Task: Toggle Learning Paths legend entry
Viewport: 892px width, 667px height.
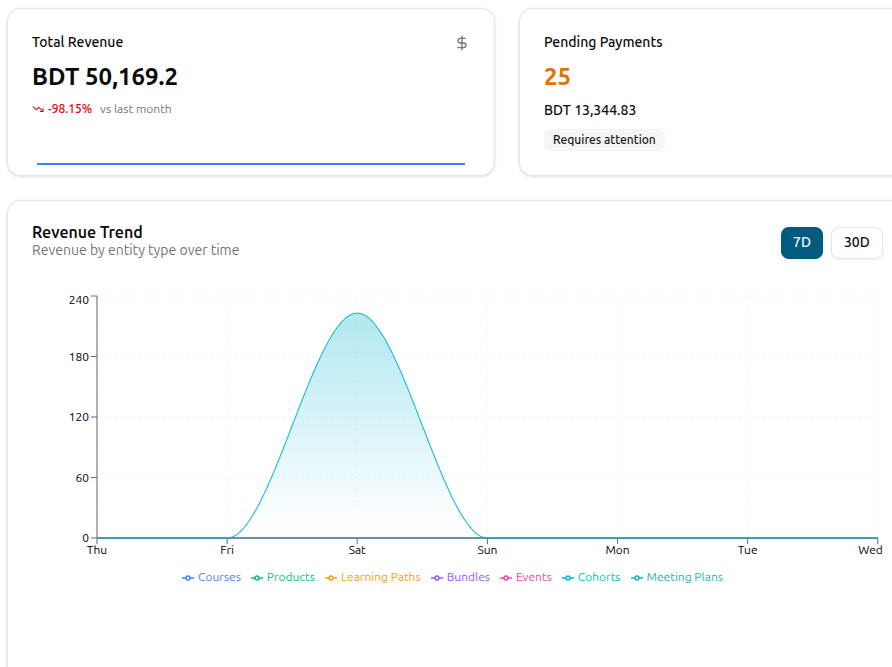Action: (x=373, y=577)
